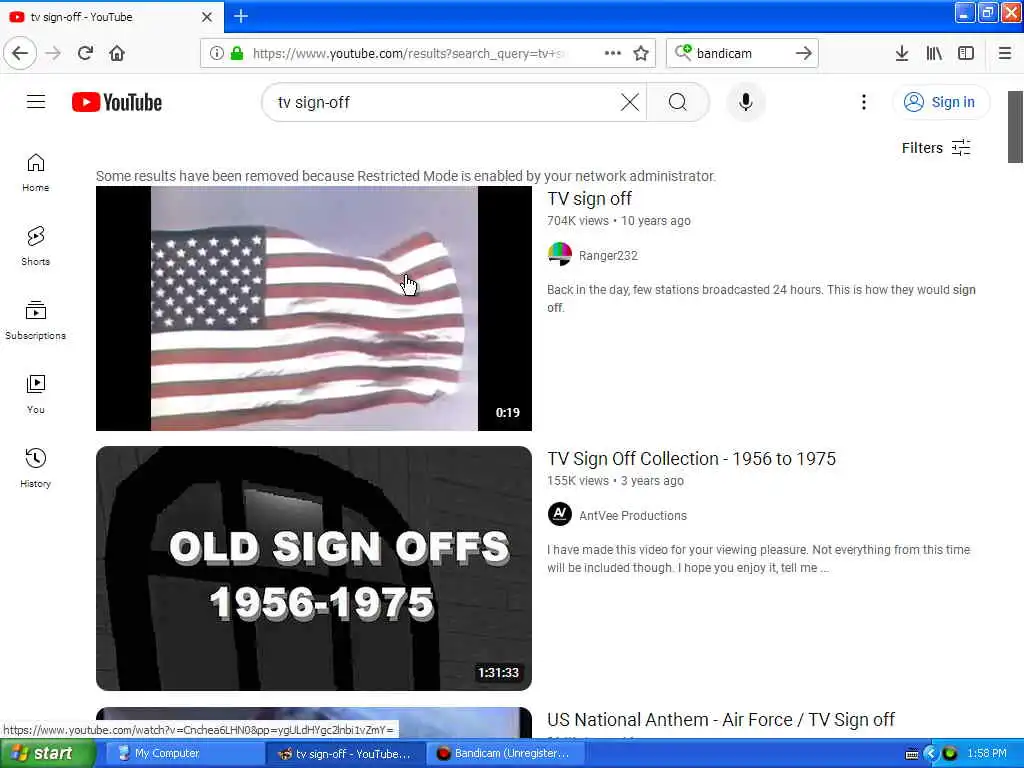Open YouTube settings three-dot menu
This screenshot has height=768, width=1024.
(863, 102)
